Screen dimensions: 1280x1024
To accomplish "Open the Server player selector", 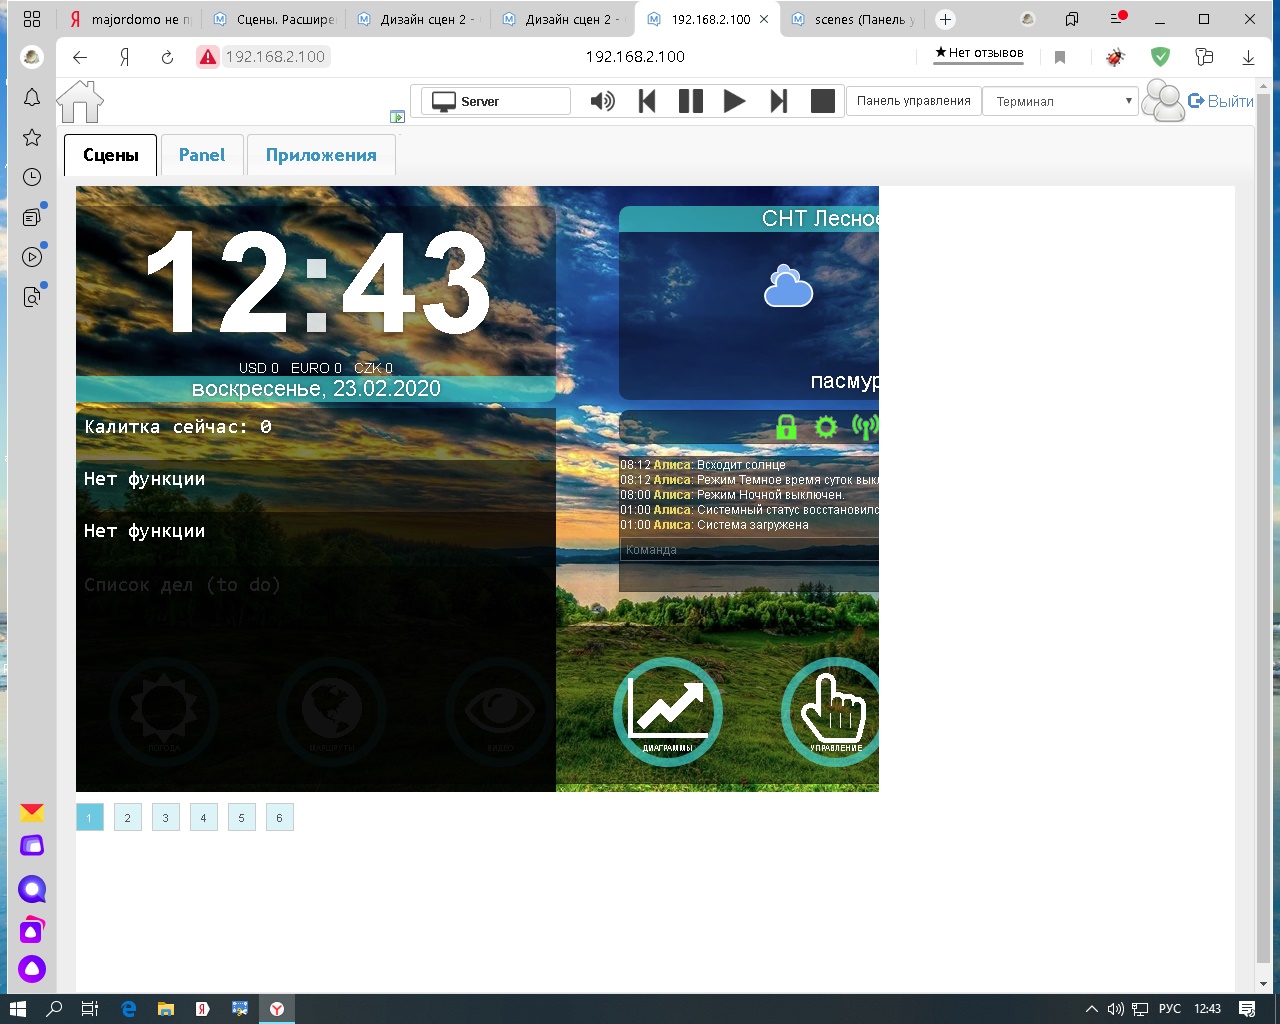I will 496,101.
